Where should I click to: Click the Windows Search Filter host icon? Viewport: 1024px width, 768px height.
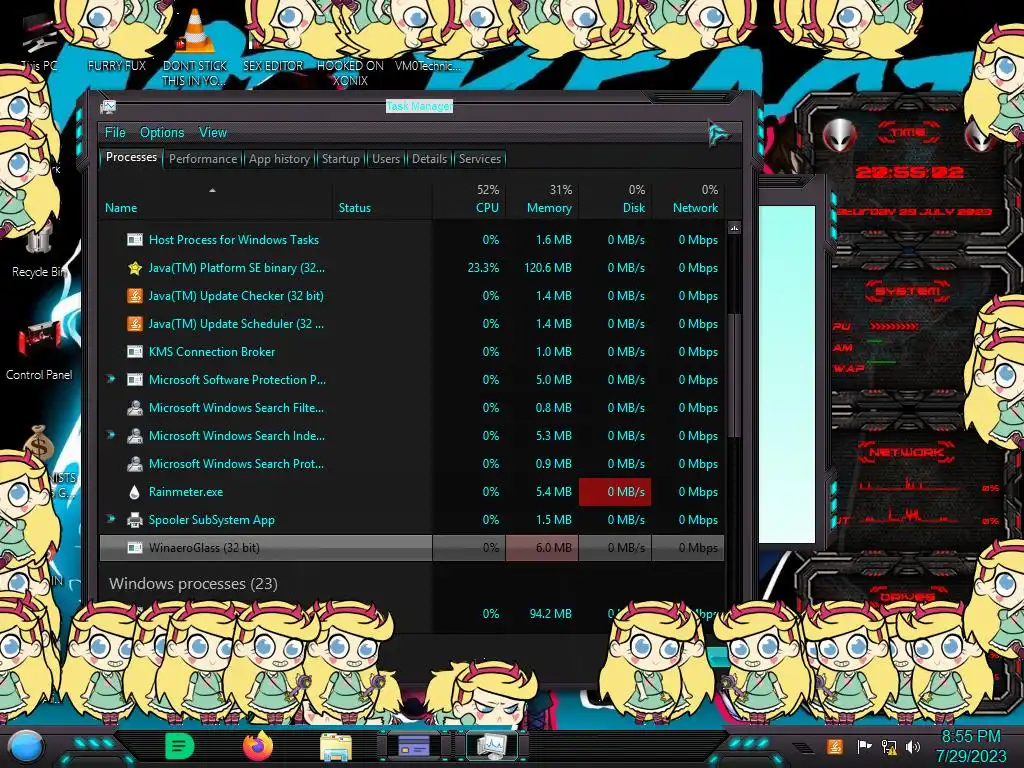(x=135, y=408)
